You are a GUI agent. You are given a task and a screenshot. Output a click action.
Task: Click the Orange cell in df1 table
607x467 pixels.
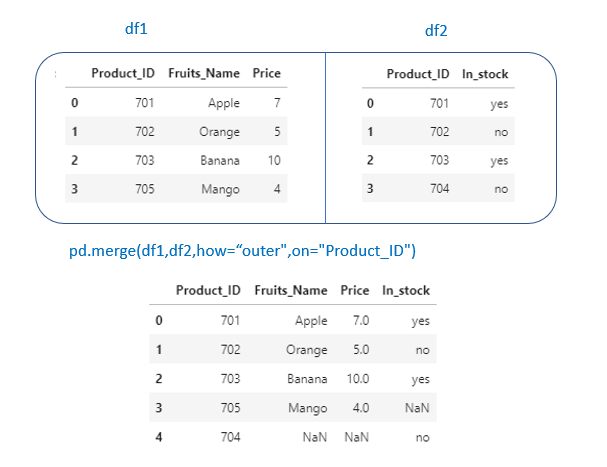click(219, 131)
